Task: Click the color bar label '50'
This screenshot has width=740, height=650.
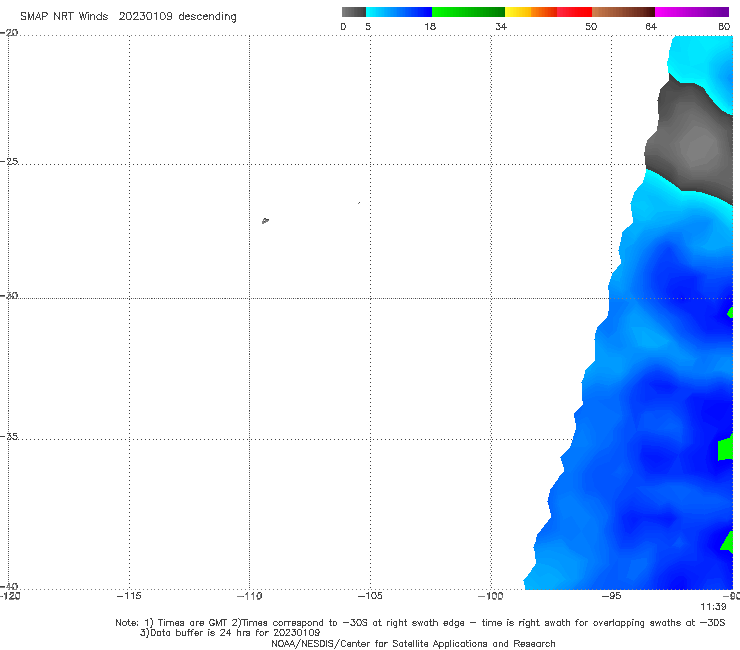Action: tap(591, 26)
